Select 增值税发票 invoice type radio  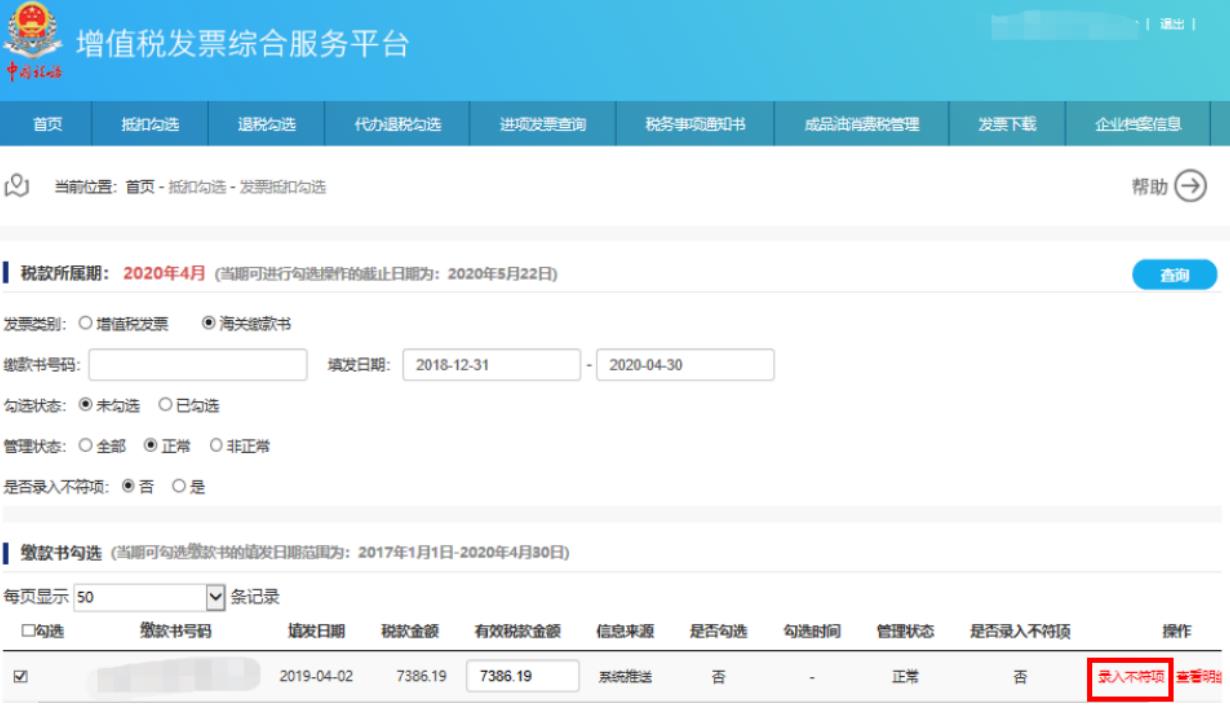[x=85, y=323]
